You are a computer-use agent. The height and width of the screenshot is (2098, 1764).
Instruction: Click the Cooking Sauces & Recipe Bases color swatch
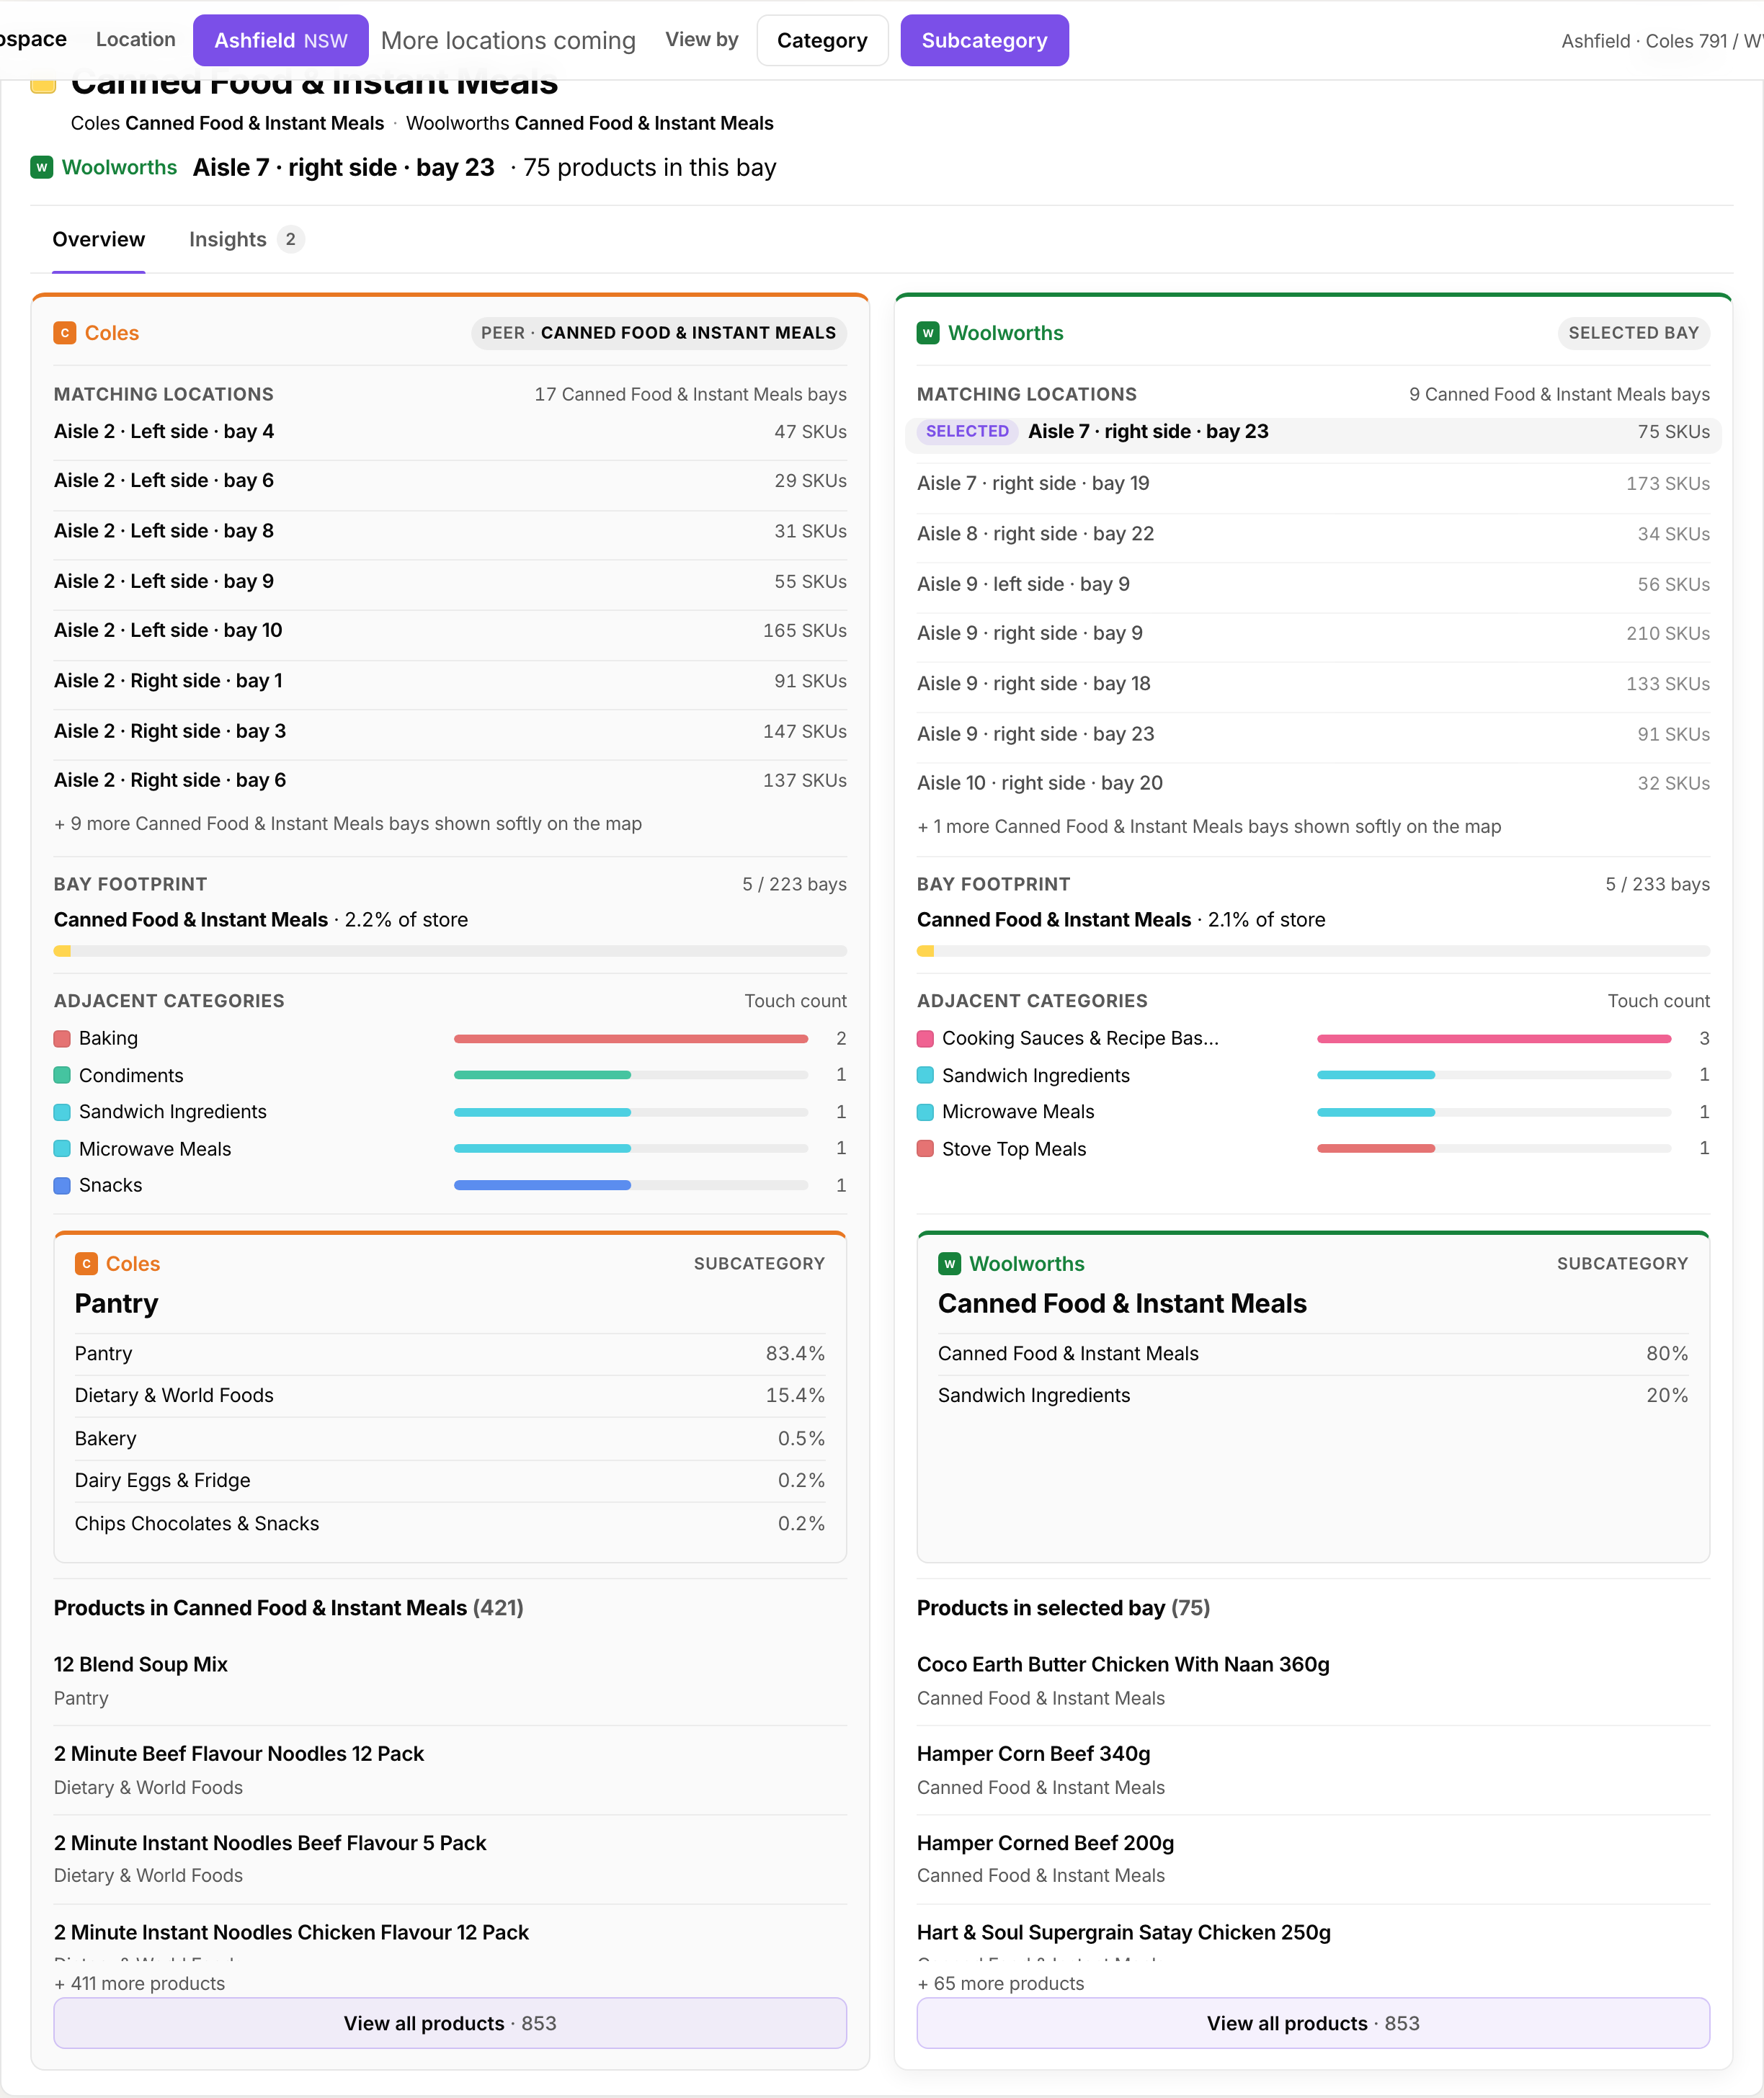coord(925,1039)
